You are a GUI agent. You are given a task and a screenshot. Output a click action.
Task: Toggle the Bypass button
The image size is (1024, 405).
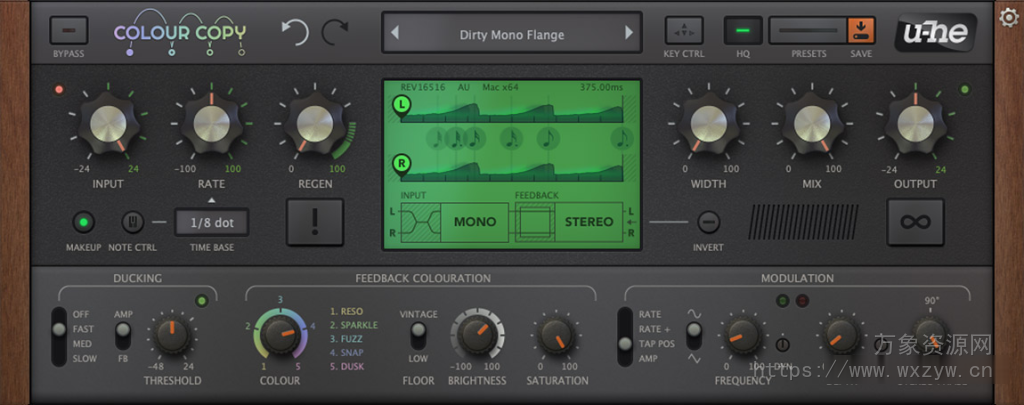click(x=68, y=31)
